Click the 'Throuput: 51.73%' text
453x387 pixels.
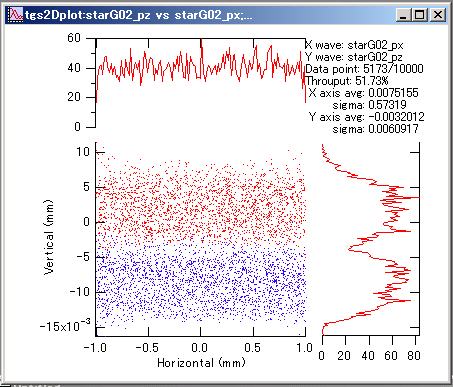click(347, 81)
